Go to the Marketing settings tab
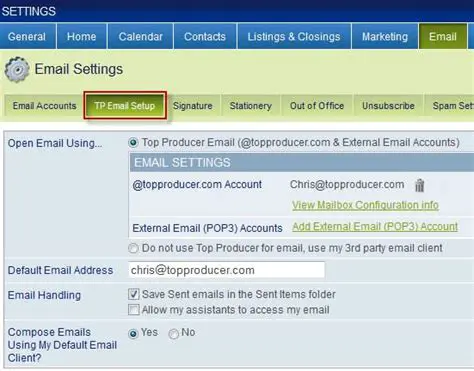The image size is (474, 371). [x=385, y=36]
